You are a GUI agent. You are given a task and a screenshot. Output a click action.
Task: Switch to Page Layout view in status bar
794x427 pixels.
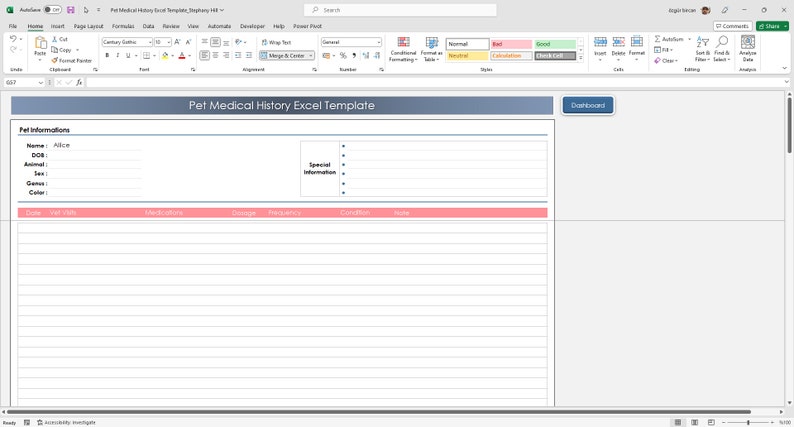(x=695, y=422)
